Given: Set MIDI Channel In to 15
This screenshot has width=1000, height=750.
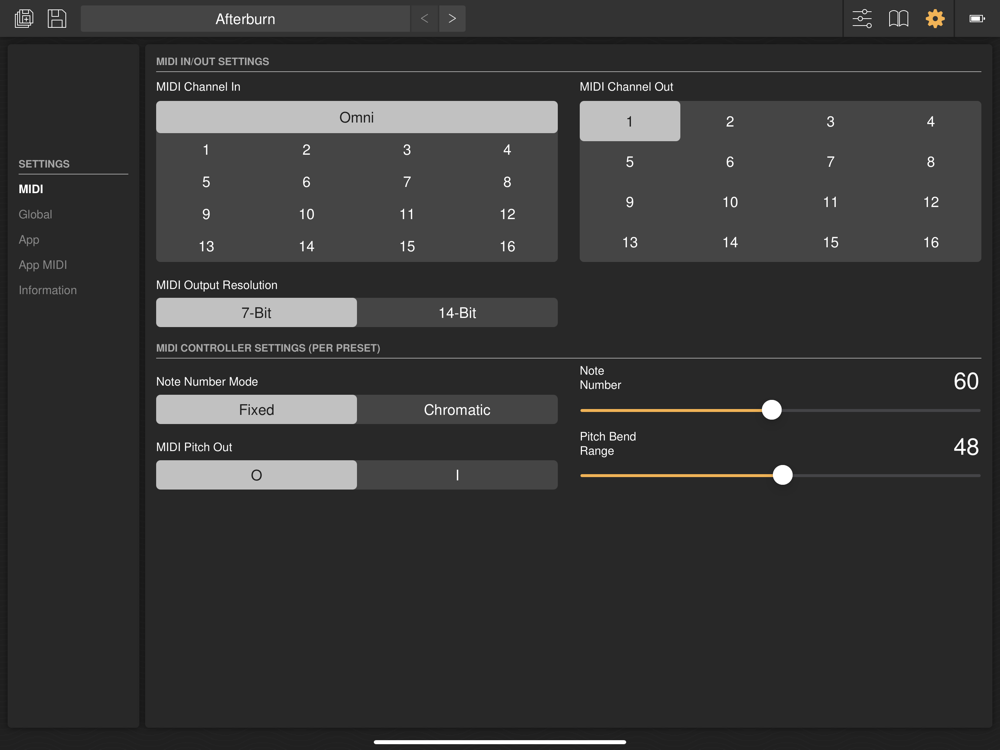Looking at the screenshot, I should [407, 246].
